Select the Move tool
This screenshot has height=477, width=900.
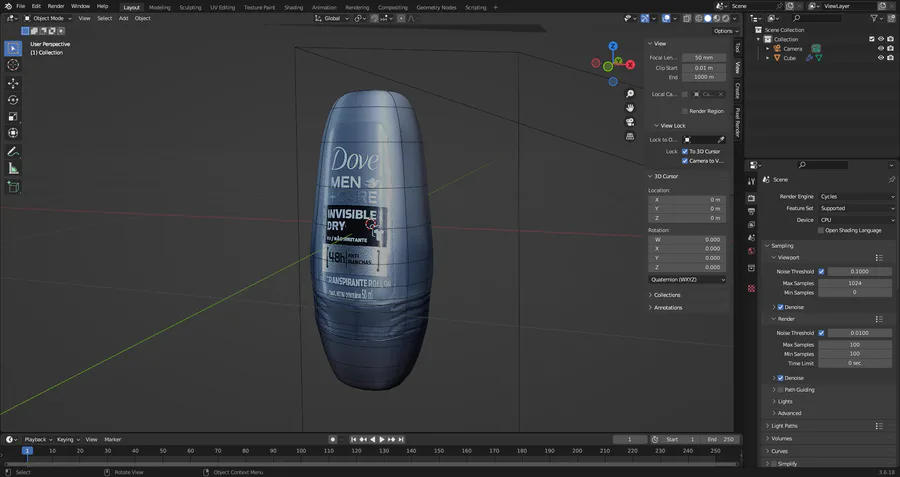tap(13, 83)
